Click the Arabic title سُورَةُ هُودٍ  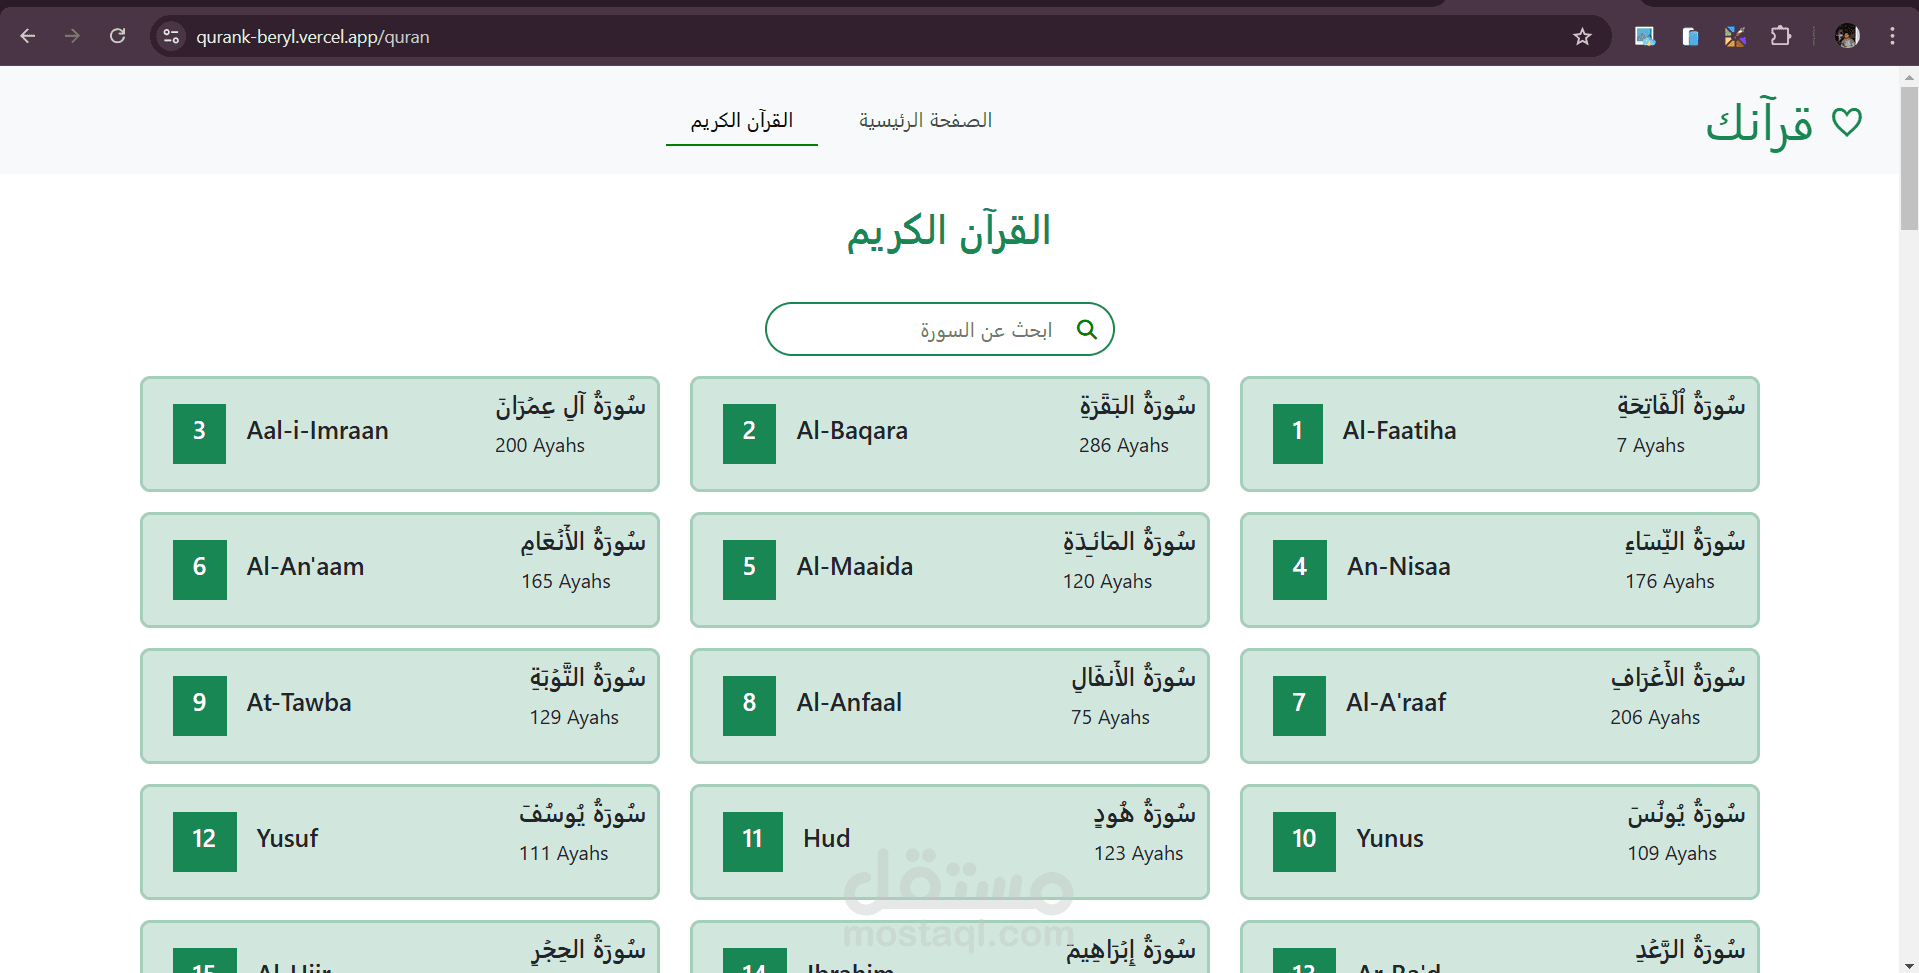point(1144,813)
